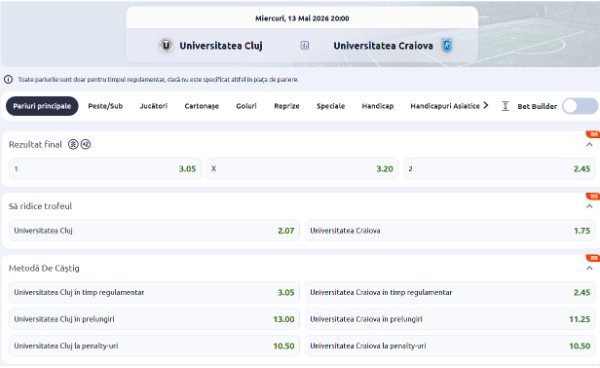Open the Cartonașe tab
Viewport: 600px width, 368px height.
coord(202,106)
